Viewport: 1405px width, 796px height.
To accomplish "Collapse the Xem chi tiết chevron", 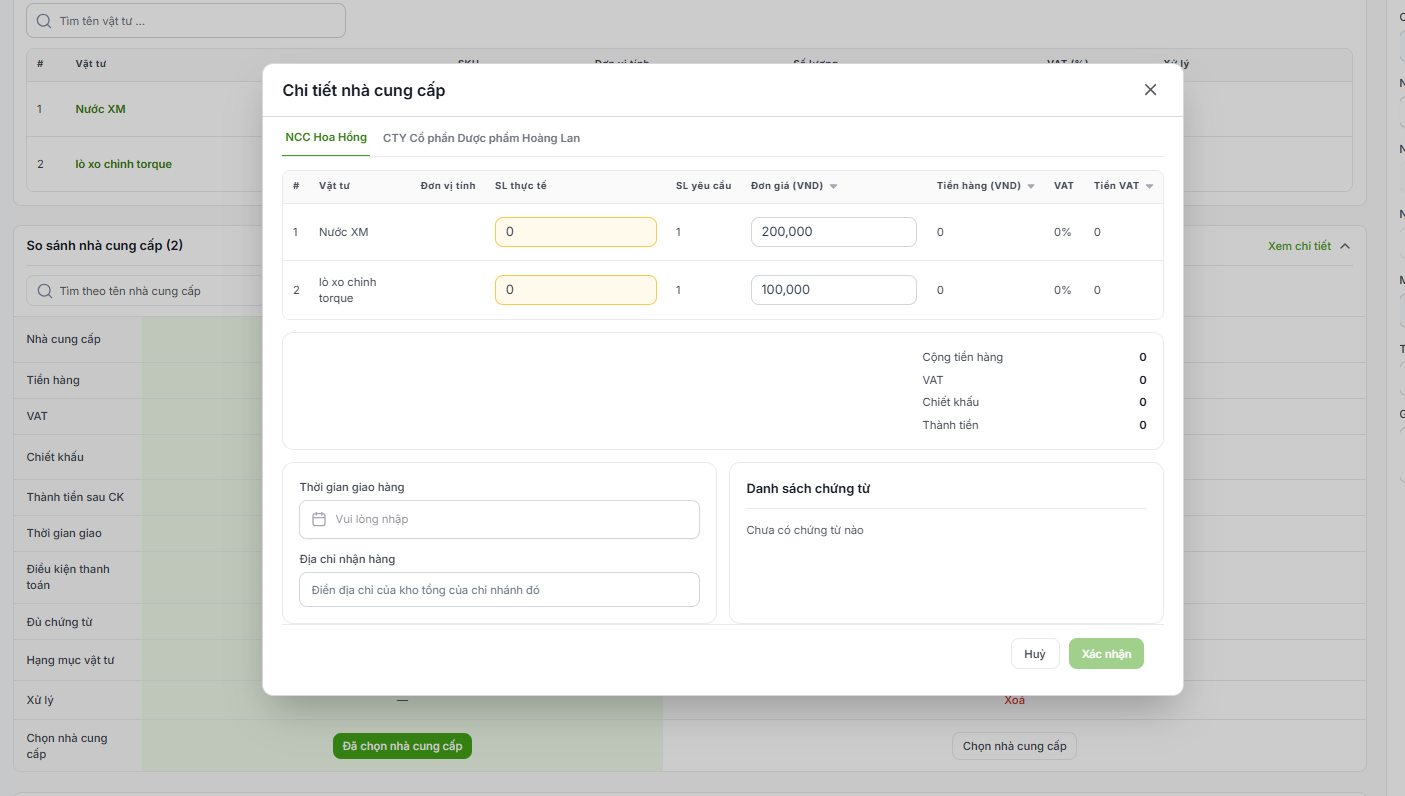I will (1344, 246).
